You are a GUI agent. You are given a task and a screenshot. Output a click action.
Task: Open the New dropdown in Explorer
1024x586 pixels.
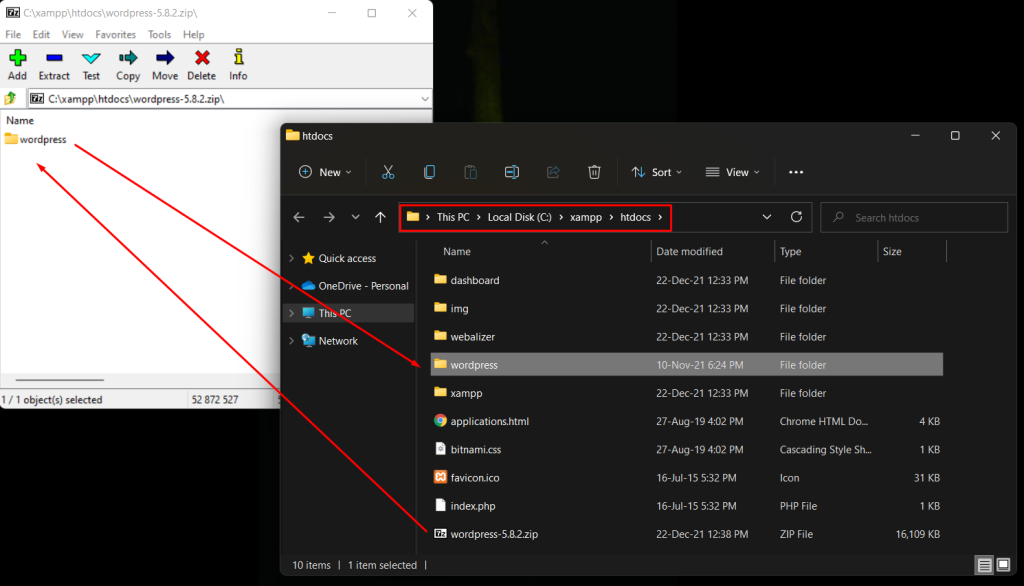click(325, 172)
